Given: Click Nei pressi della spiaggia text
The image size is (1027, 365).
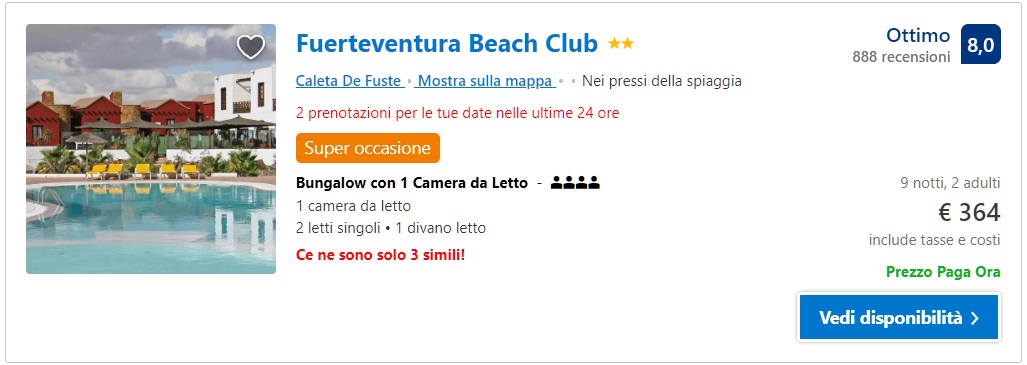Looking at the screenshot, I should pos(662,81).
